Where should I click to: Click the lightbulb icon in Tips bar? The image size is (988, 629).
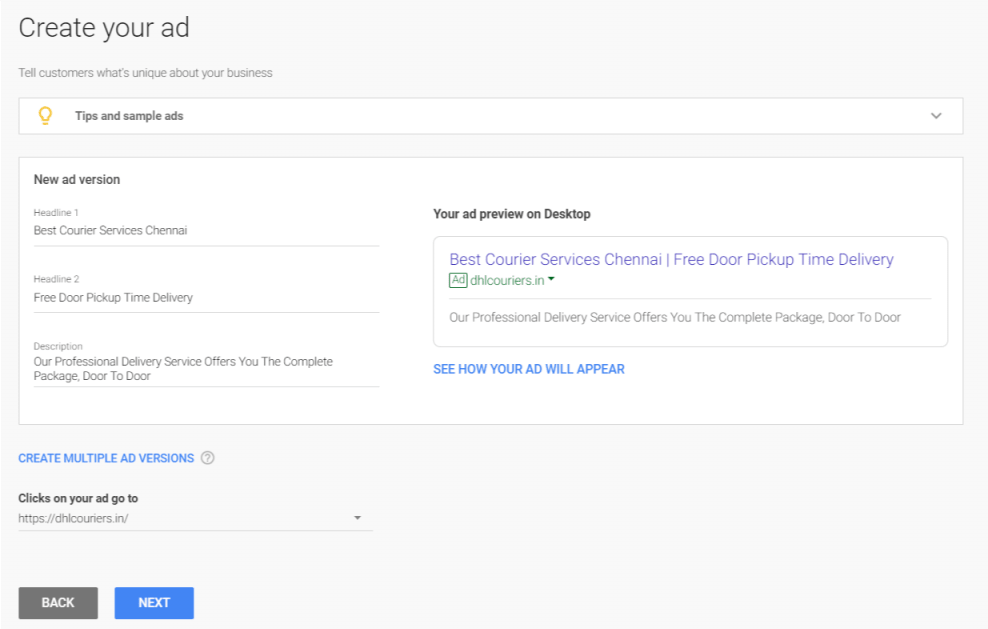click(44, 115)
